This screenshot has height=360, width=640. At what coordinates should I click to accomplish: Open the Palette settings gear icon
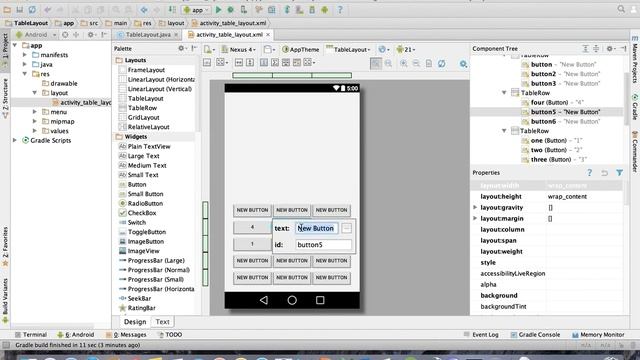pyautogui.click(x=181, y=48)
